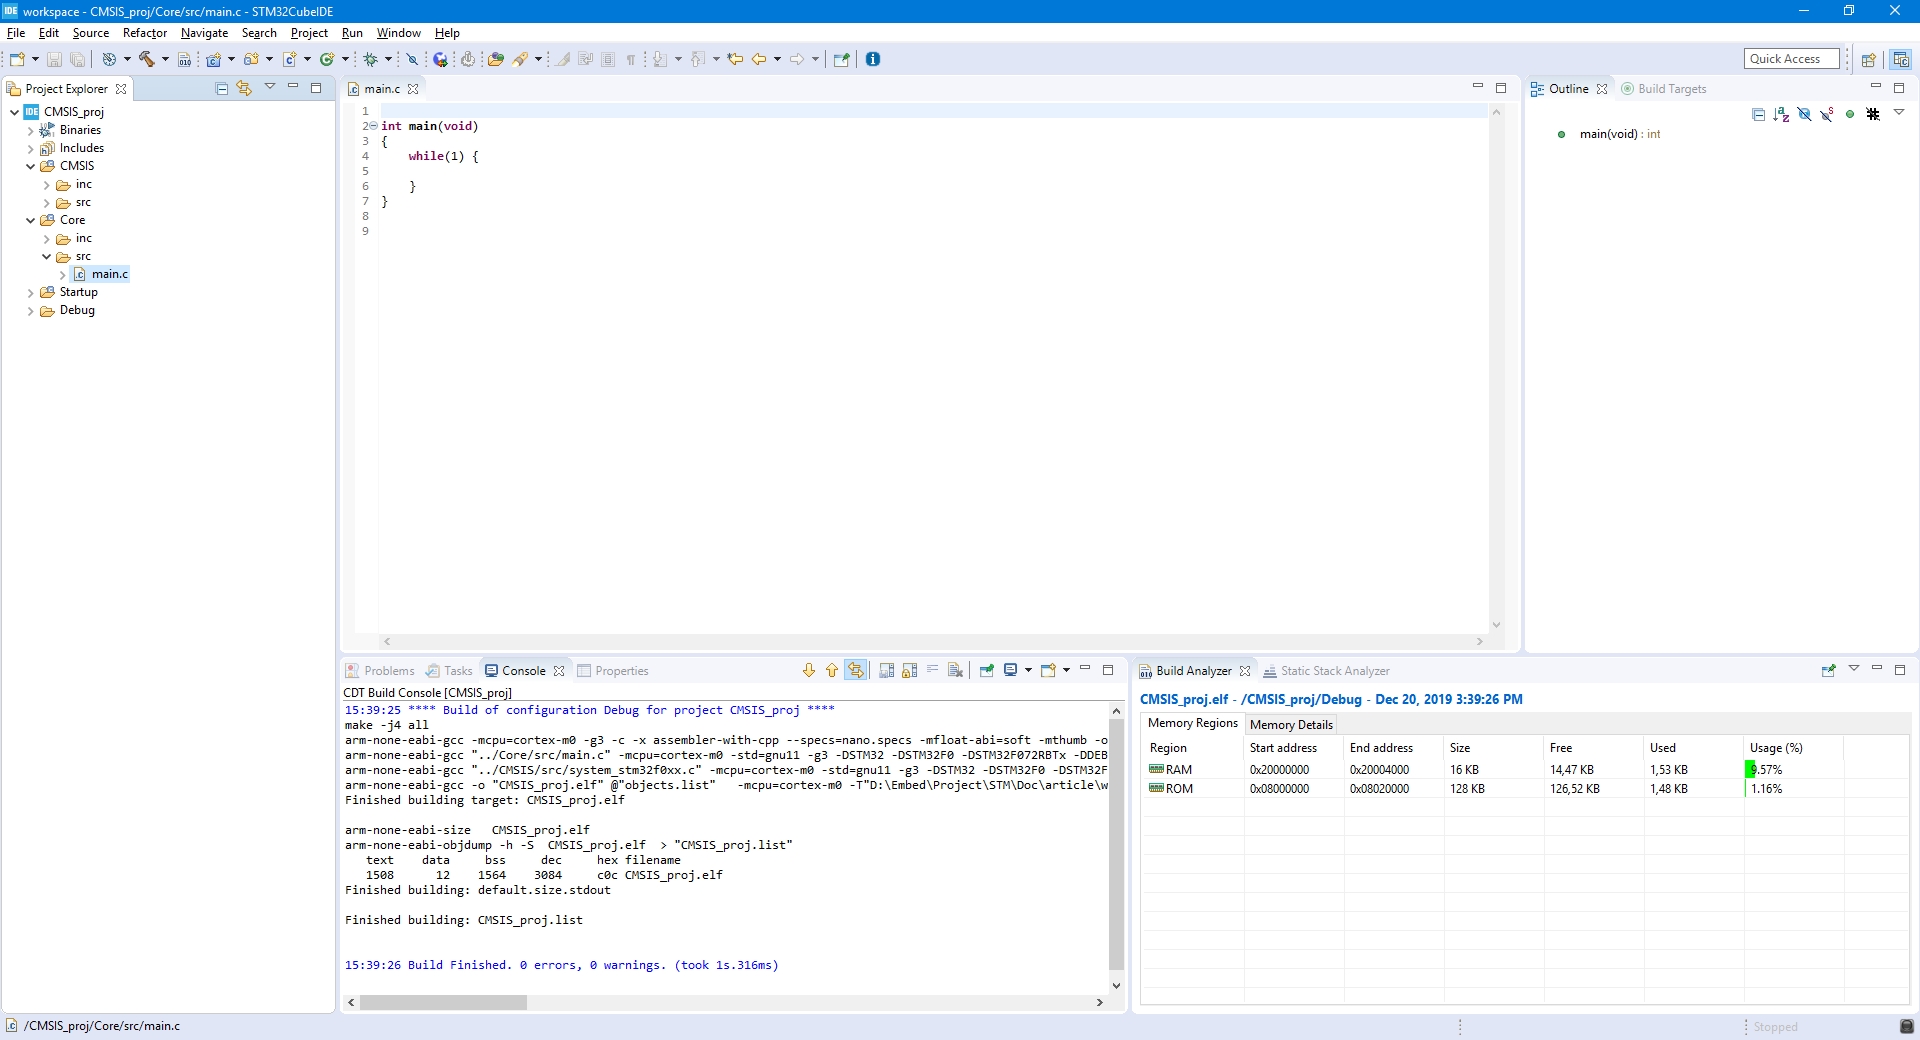Clear the console output
1920x1040 pixels.
pos(955,670)
